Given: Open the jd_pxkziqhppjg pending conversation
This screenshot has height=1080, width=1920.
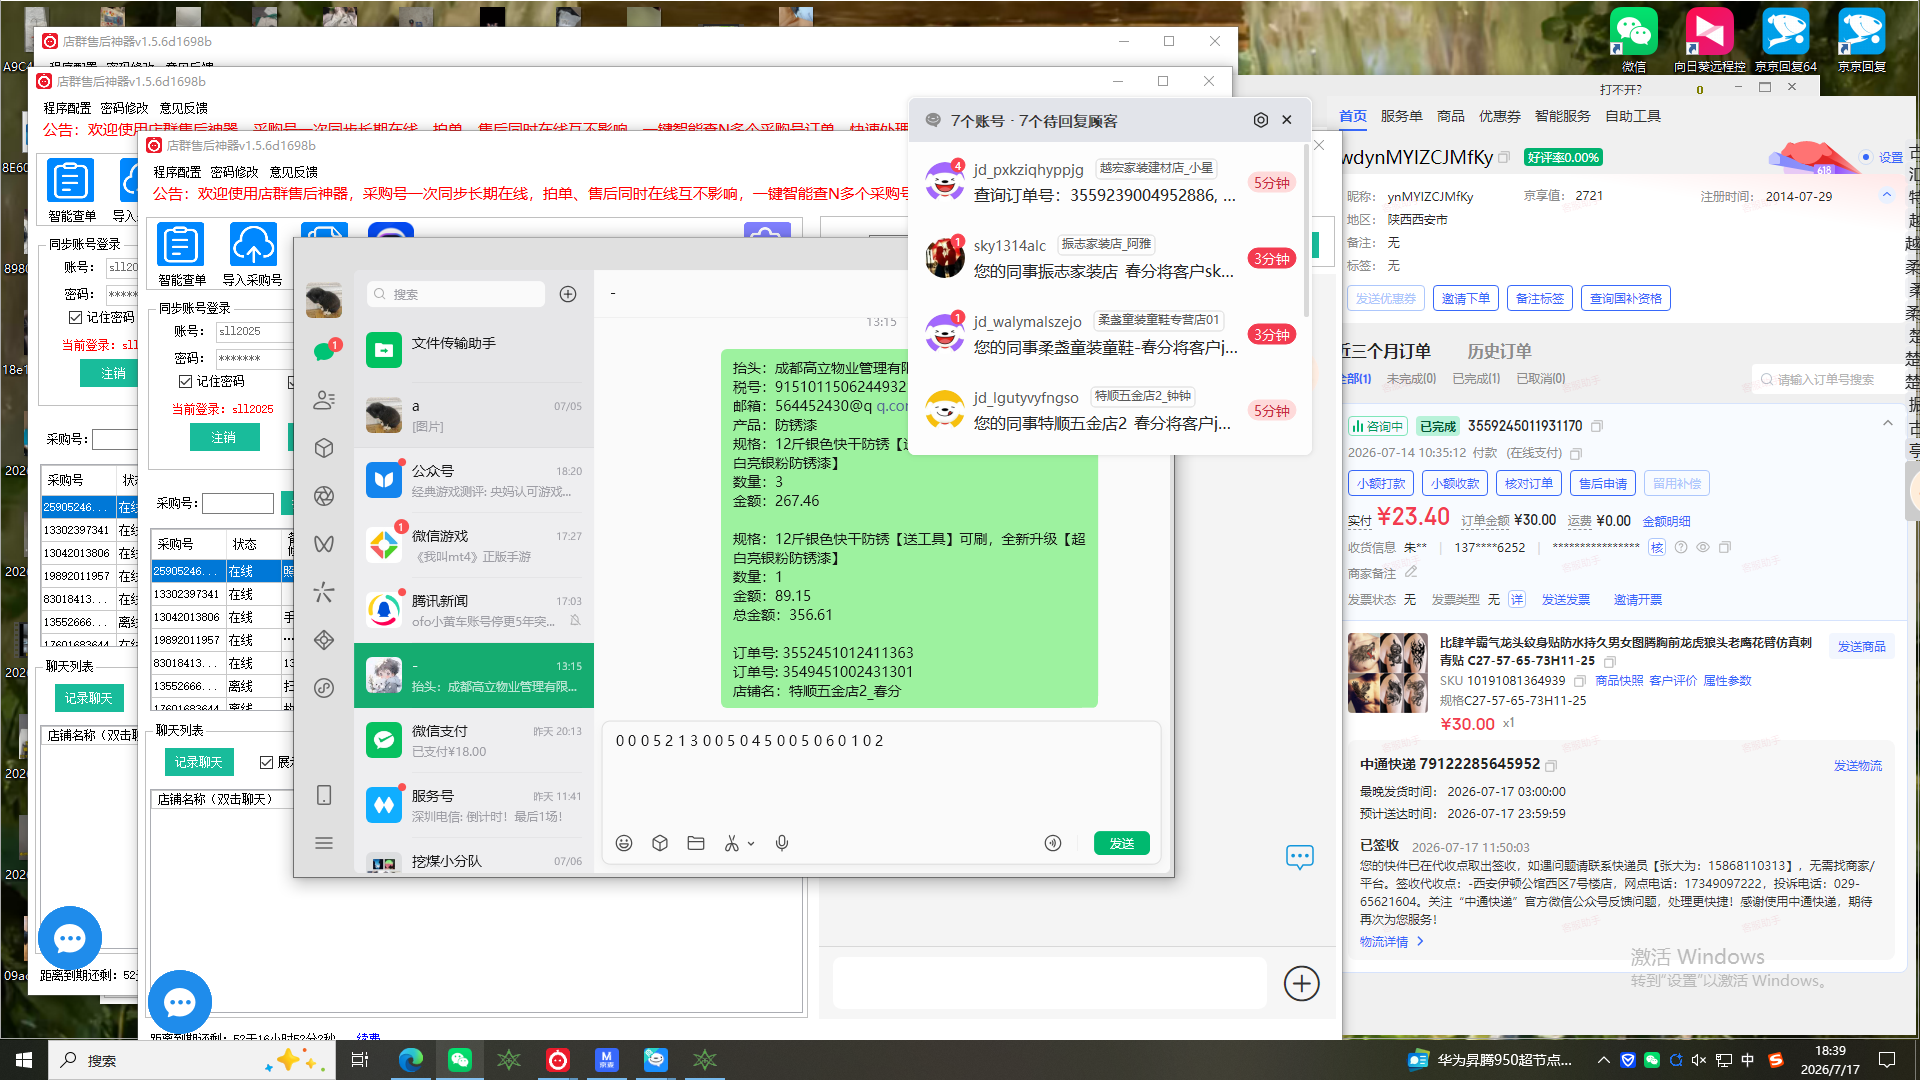Looking at the screenshot, I should [1108, 182].
